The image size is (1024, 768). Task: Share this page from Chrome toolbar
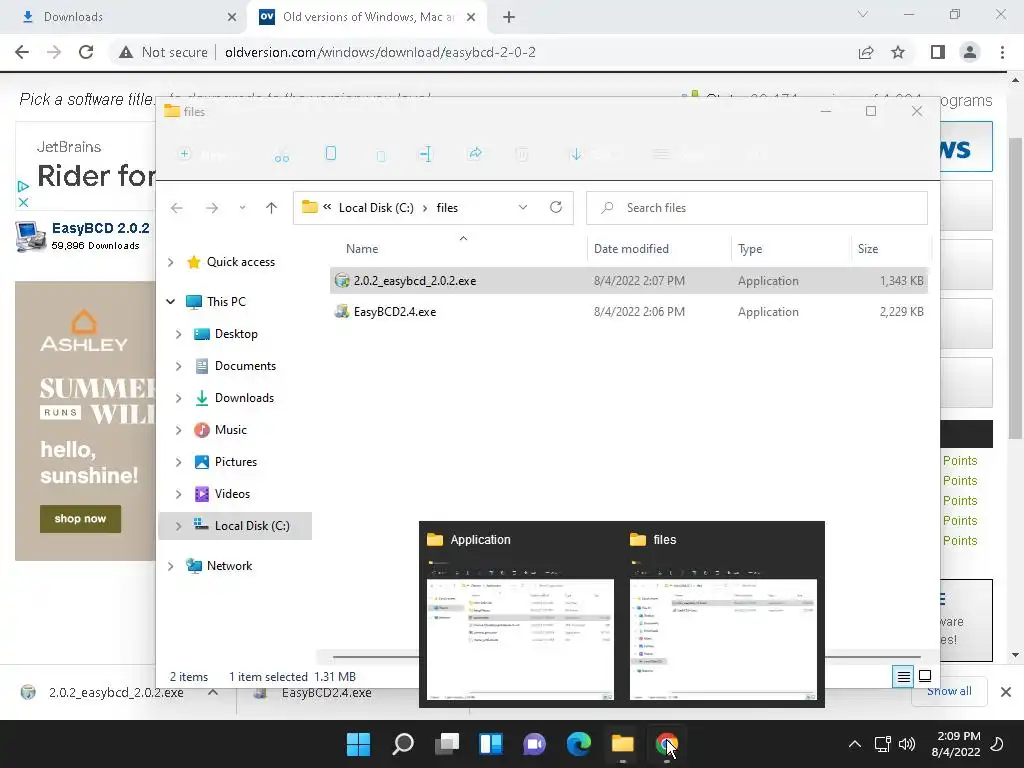[866, 52]
